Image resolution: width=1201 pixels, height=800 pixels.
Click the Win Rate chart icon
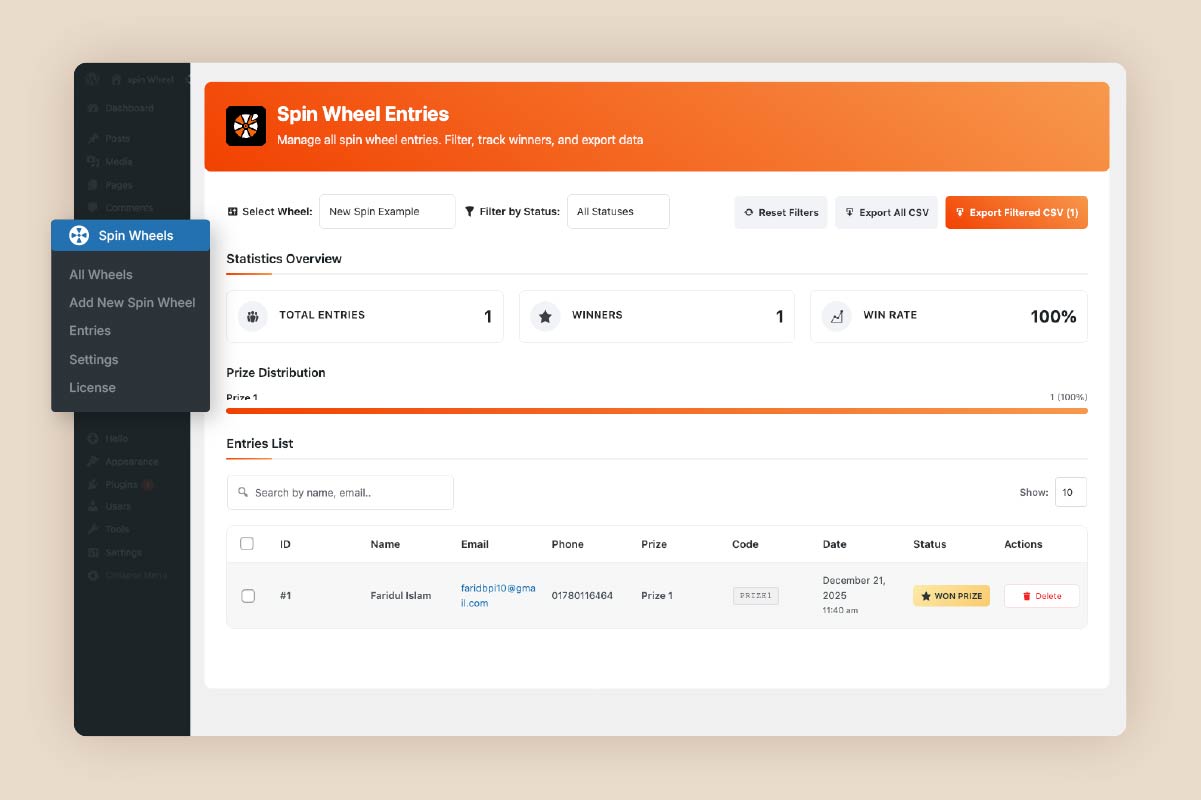[836, 316]
